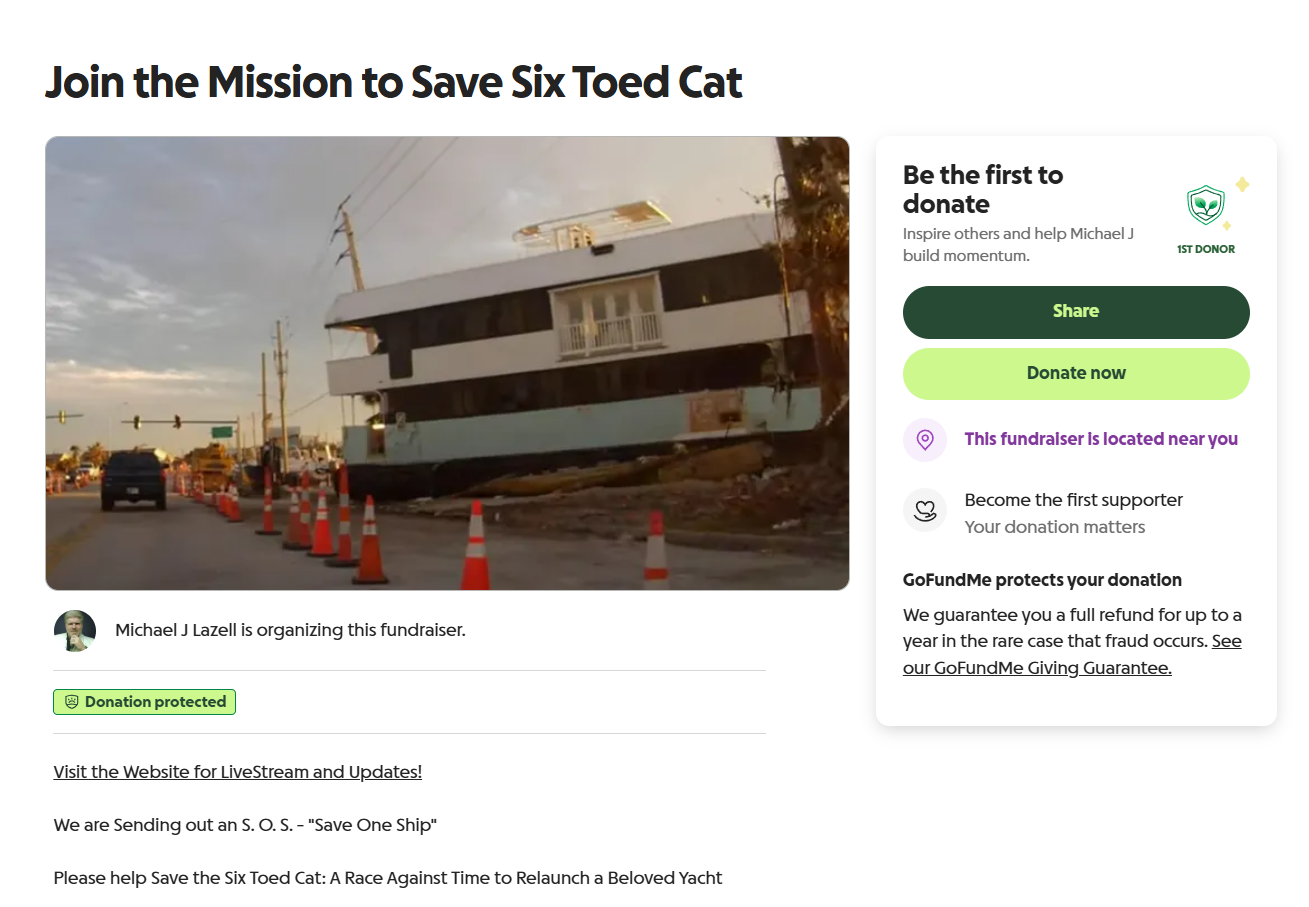
Task: Open the Visit the Website for LiveStream link
Action: 238,772
